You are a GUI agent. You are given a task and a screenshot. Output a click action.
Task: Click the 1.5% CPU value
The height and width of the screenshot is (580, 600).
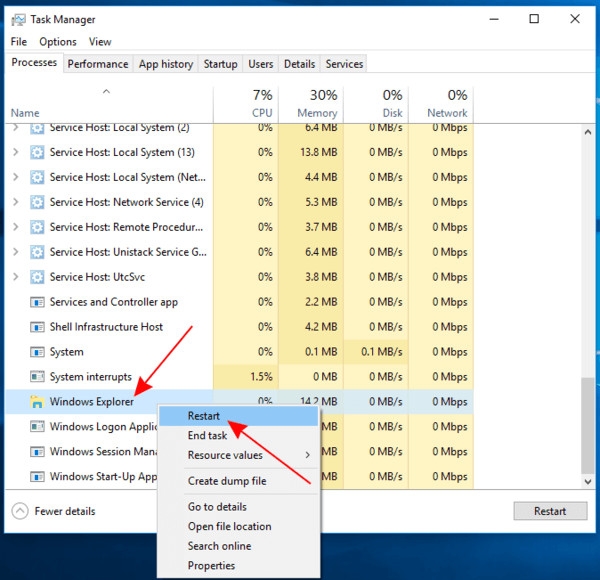pyautogui.click(x=261, y=377)
